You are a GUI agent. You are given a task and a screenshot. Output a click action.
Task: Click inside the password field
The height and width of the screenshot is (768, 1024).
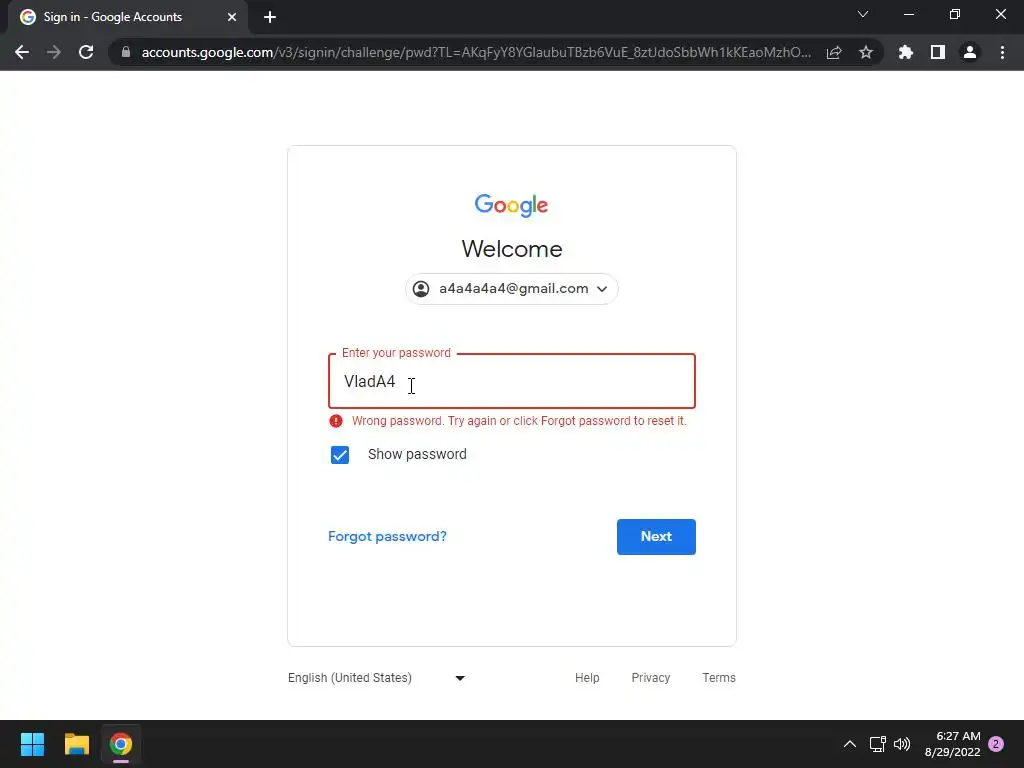[511, 381]
